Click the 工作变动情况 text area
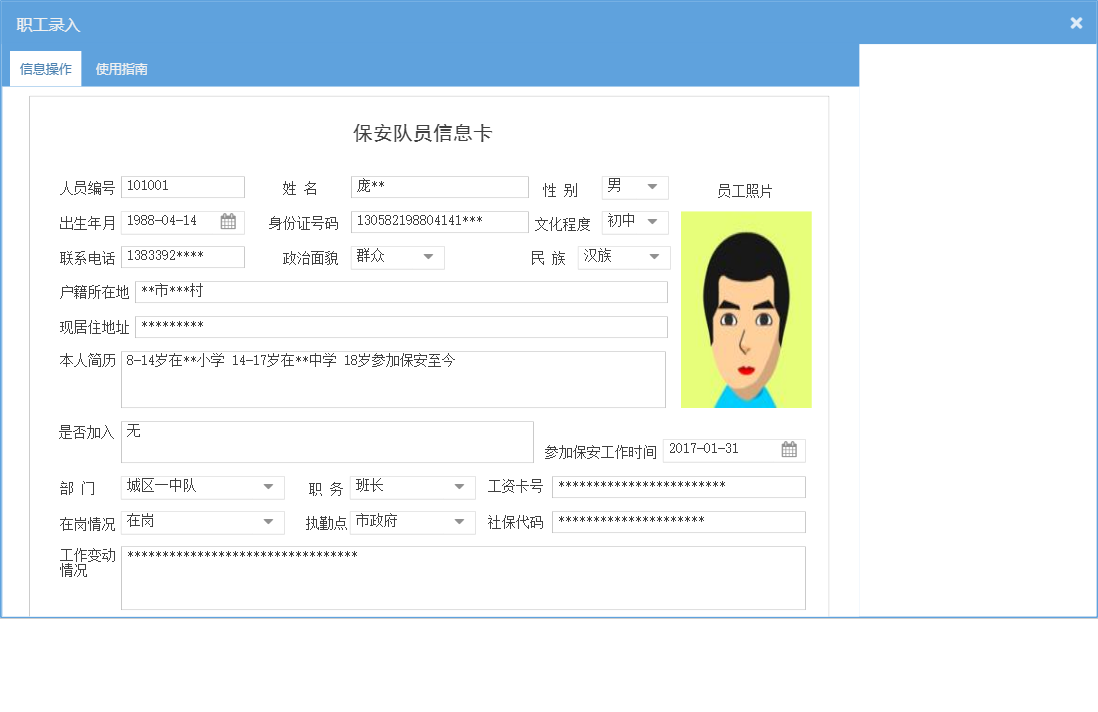 [x=462, y=578]
